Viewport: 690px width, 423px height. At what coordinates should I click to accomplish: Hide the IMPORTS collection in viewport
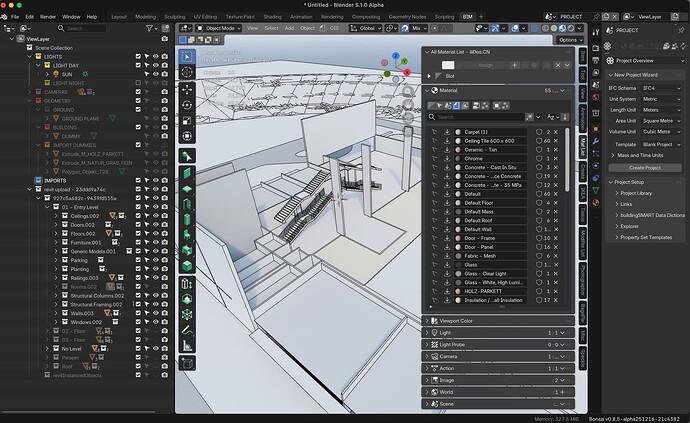(x=155, y=180)
